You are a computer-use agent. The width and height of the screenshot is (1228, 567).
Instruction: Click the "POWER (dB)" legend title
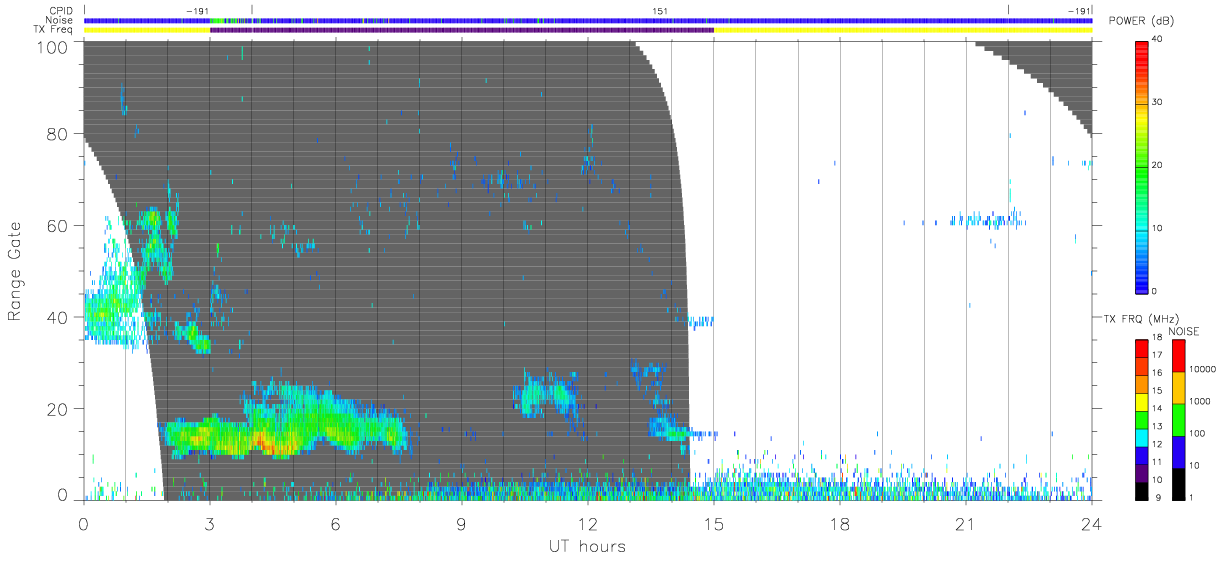[1142, 21]
